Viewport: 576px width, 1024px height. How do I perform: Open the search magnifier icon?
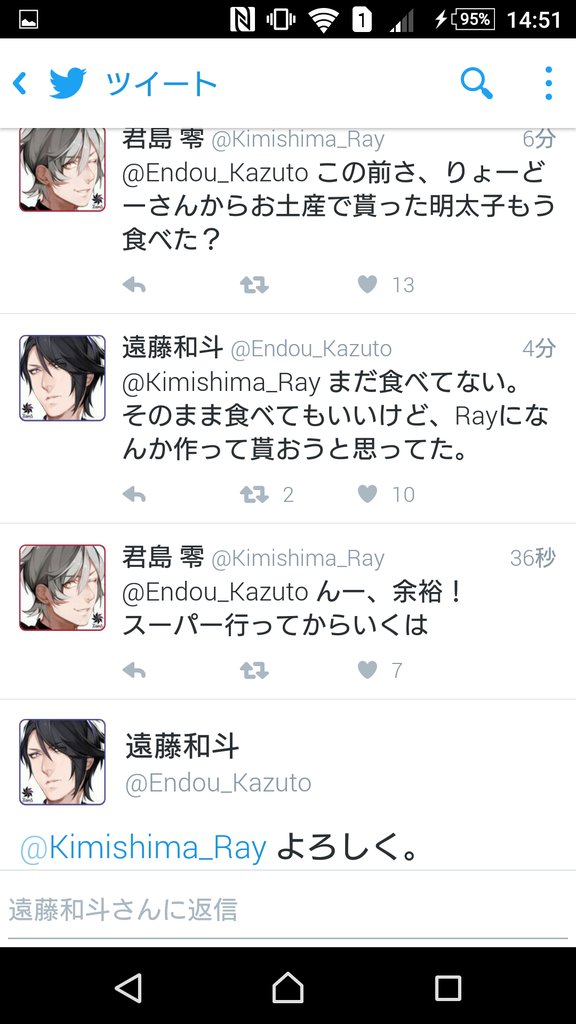(x=476, y=83)
